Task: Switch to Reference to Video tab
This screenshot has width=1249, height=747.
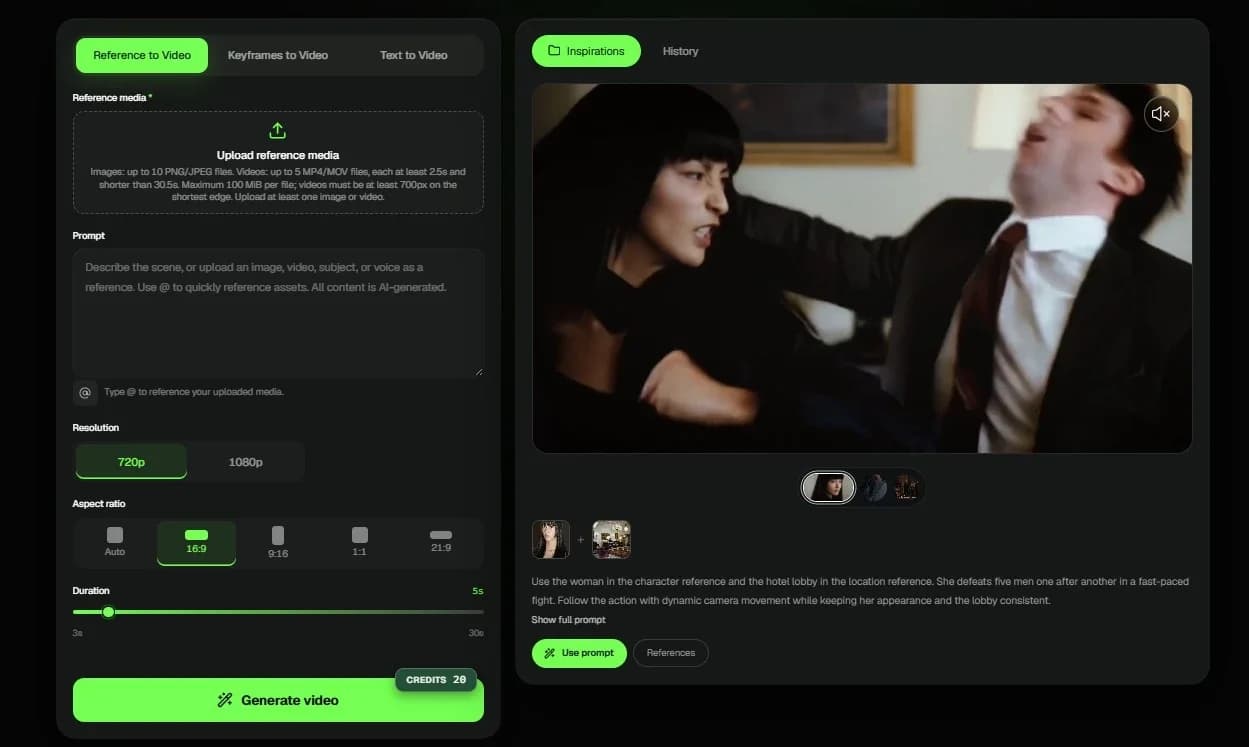Action: pos(142,55)
